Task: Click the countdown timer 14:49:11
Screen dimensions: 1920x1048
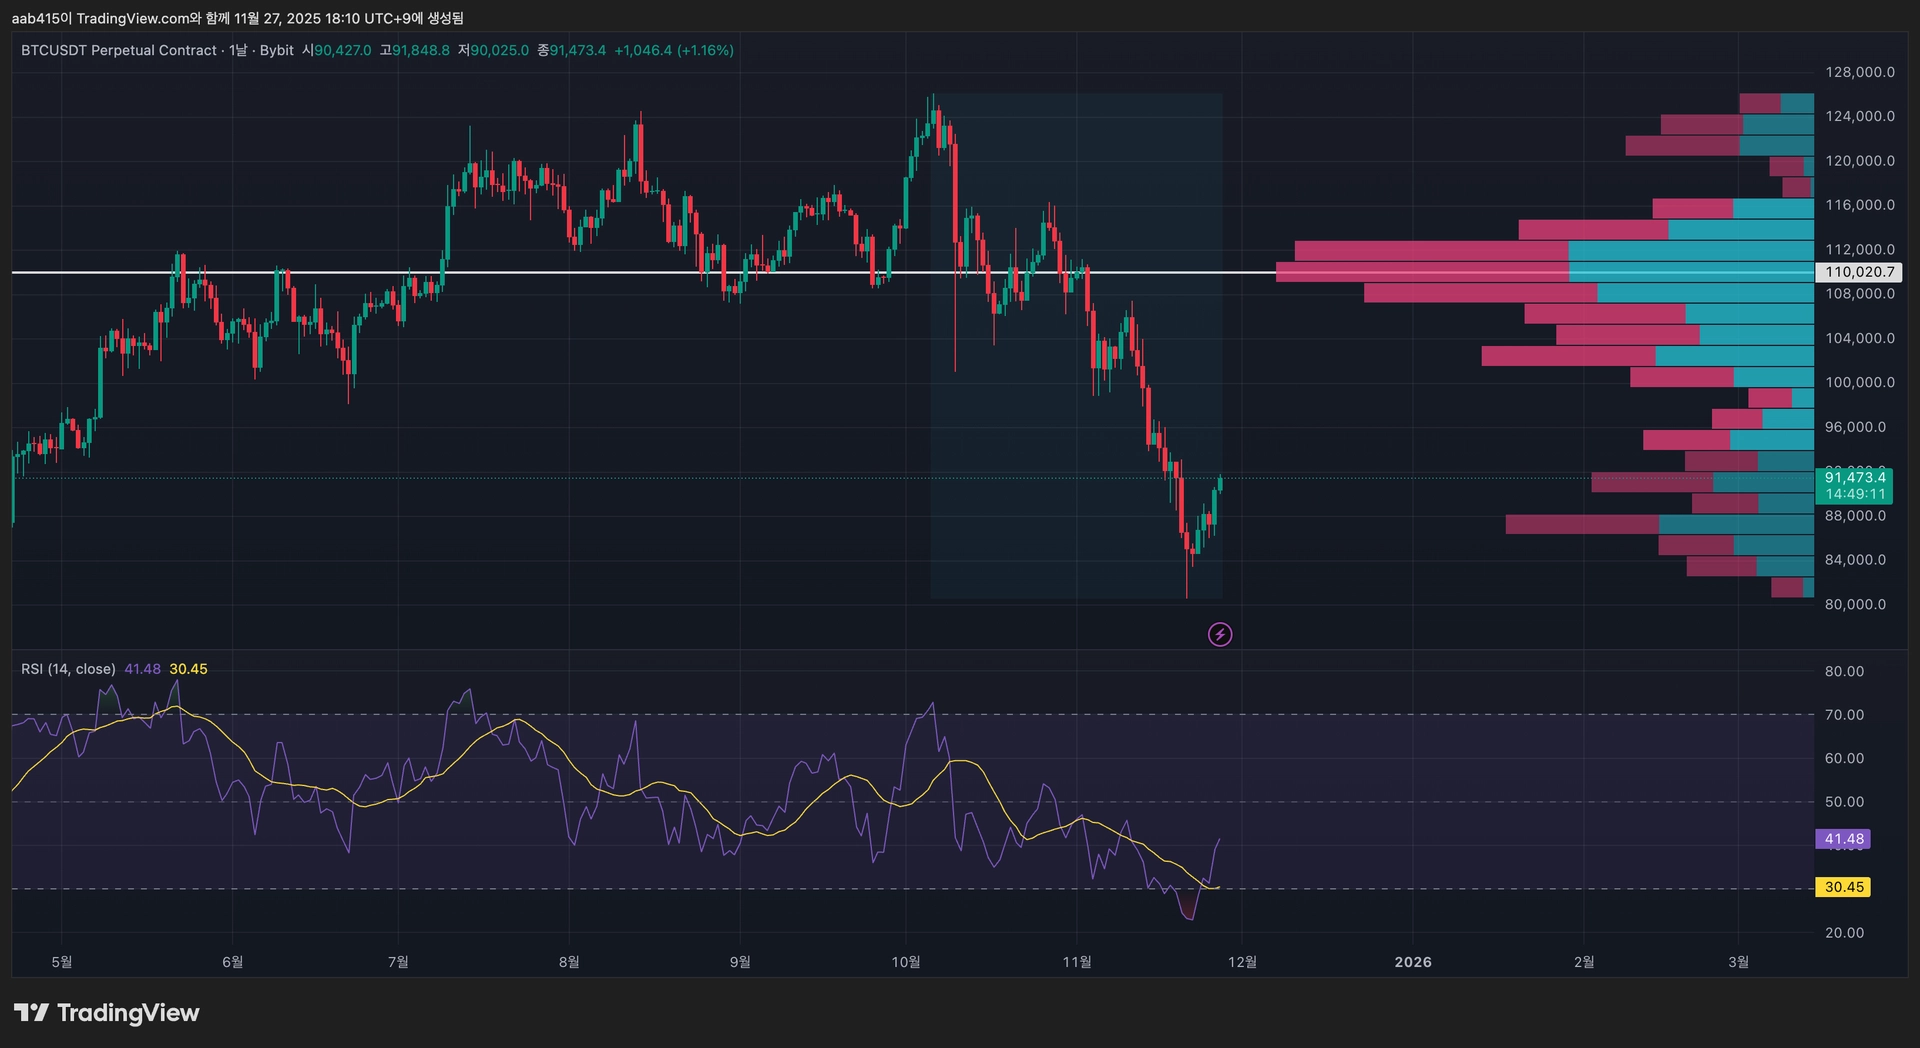Action: point(1855,494)
